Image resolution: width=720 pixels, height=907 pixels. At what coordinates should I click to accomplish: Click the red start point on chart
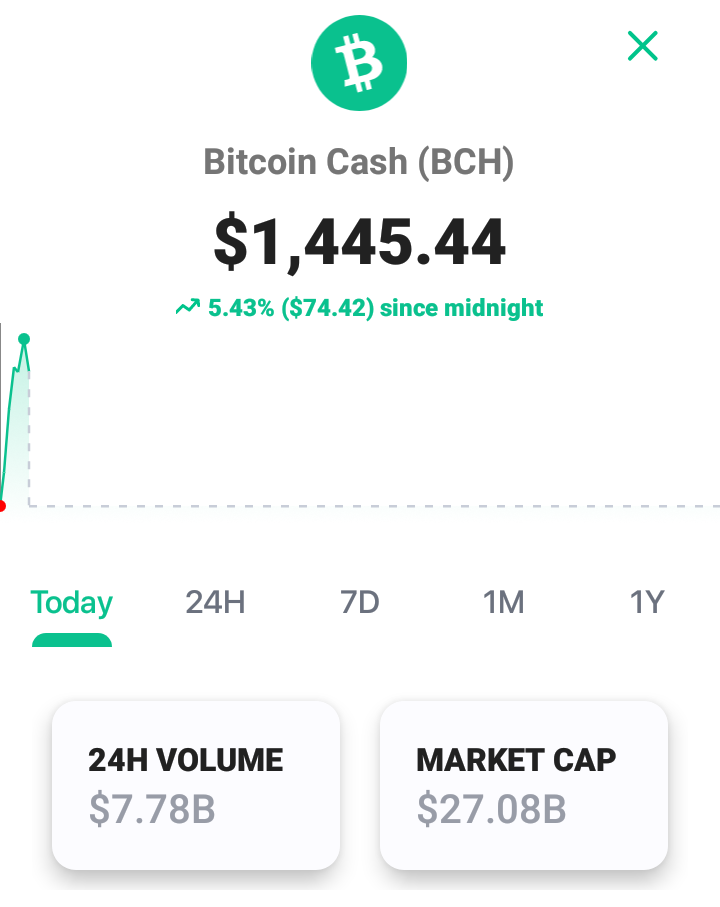[x=2, y=507]
